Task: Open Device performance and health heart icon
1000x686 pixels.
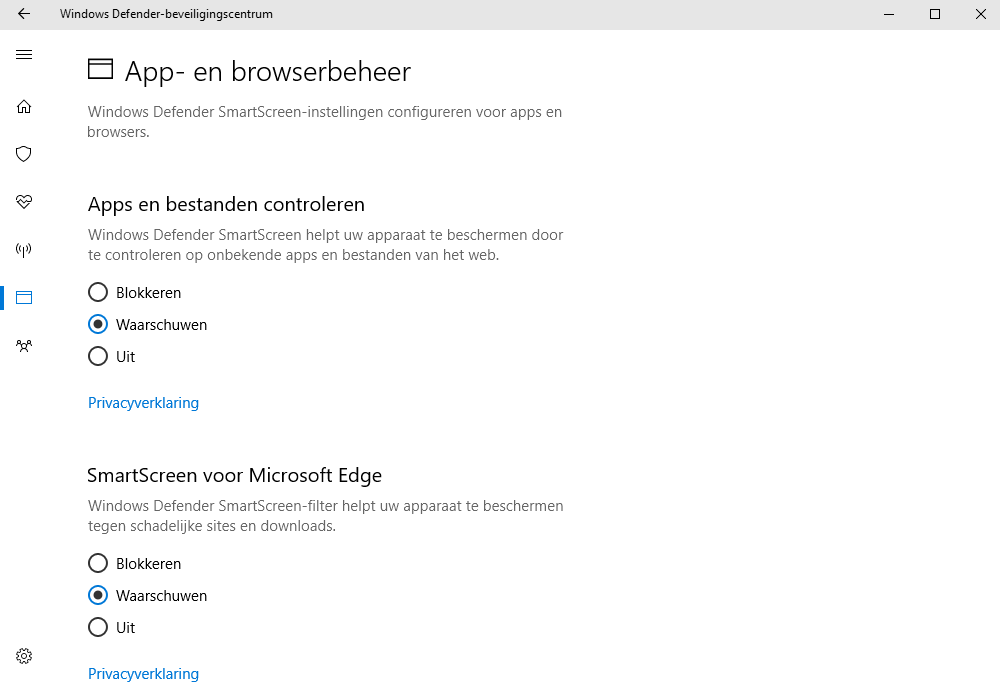Action: click(x=24, y=202)
